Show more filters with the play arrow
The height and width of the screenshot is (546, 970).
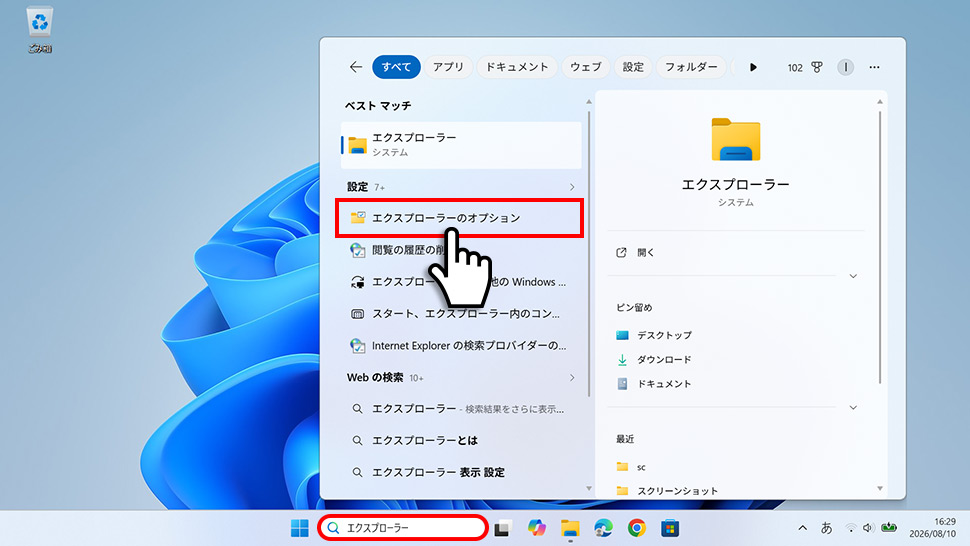click(x=753, y=67)
